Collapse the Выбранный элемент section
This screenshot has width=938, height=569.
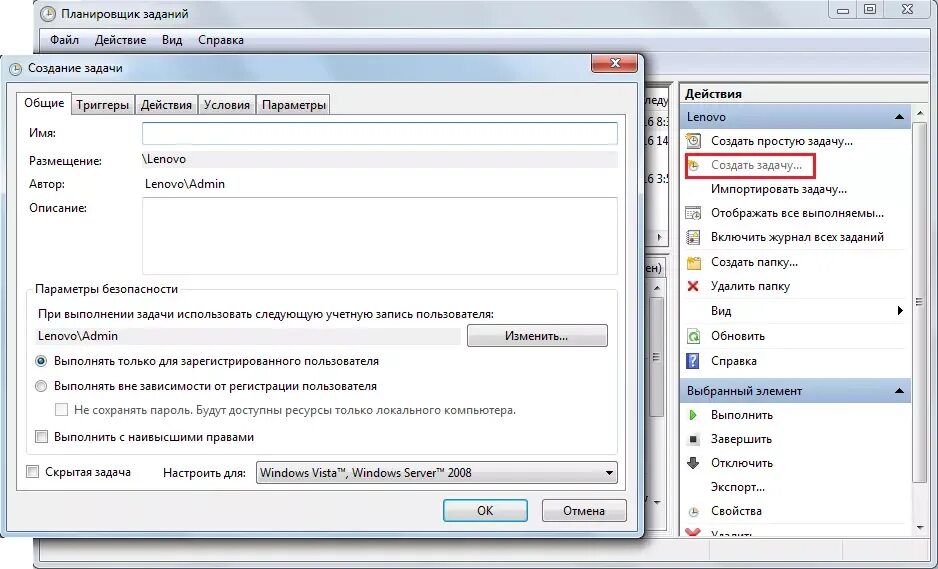tap(899, 391)
